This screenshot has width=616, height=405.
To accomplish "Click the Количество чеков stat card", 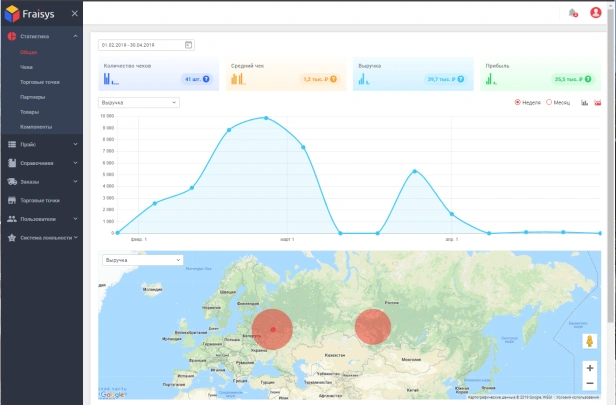I will click(x=158, y=75).
